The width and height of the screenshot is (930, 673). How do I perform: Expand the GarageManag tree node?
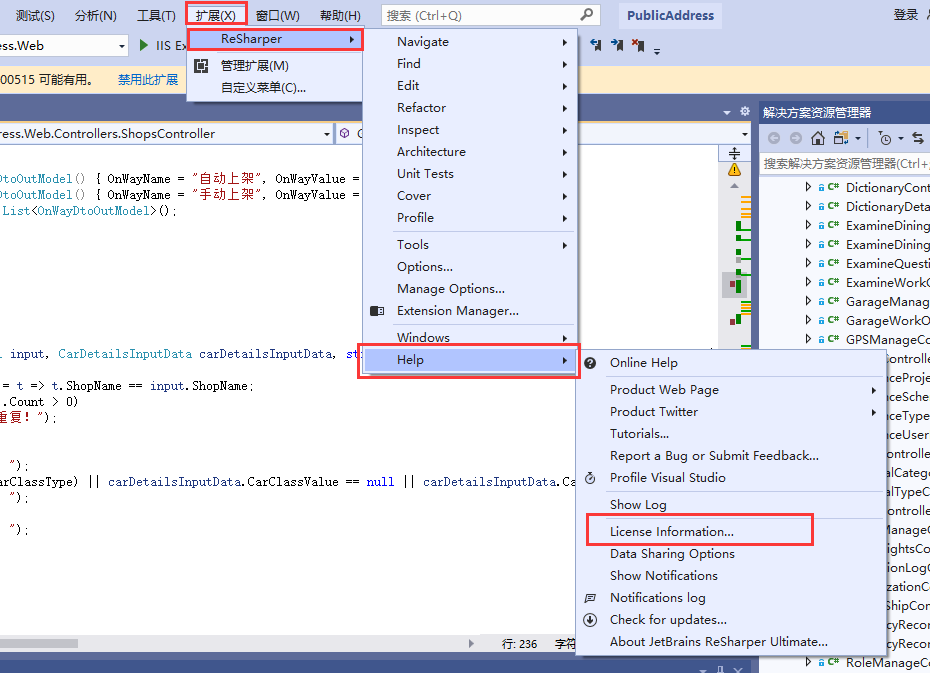click(x=809, y=301)
